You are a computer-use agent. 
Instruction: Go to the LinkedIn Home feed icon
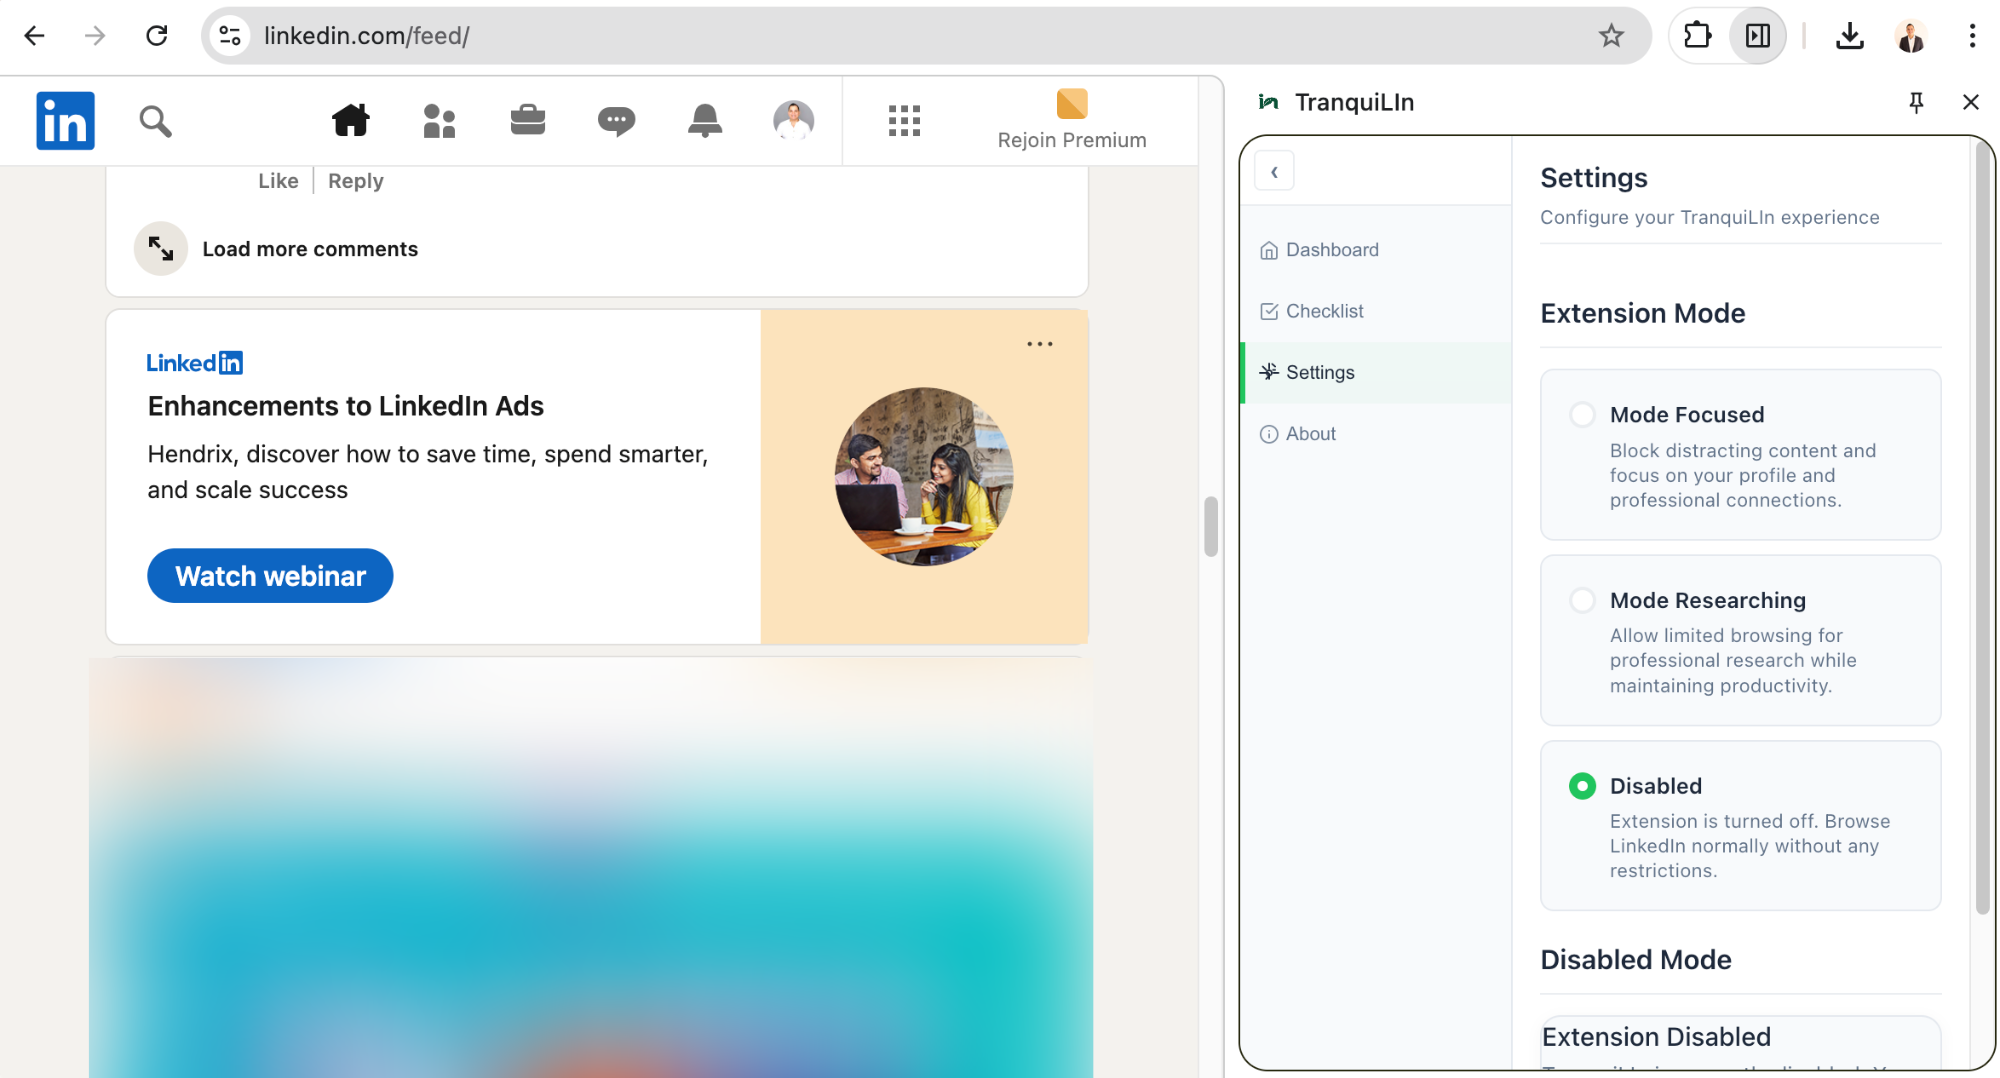coord(350,121)
